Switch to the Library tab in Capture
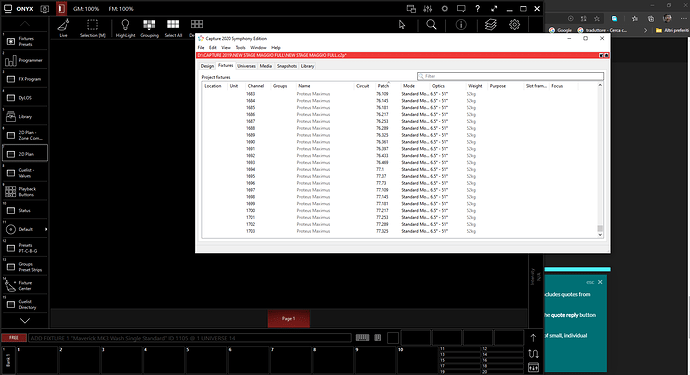The width and height of the screenshot is (690, 375). tap(307, 66)
